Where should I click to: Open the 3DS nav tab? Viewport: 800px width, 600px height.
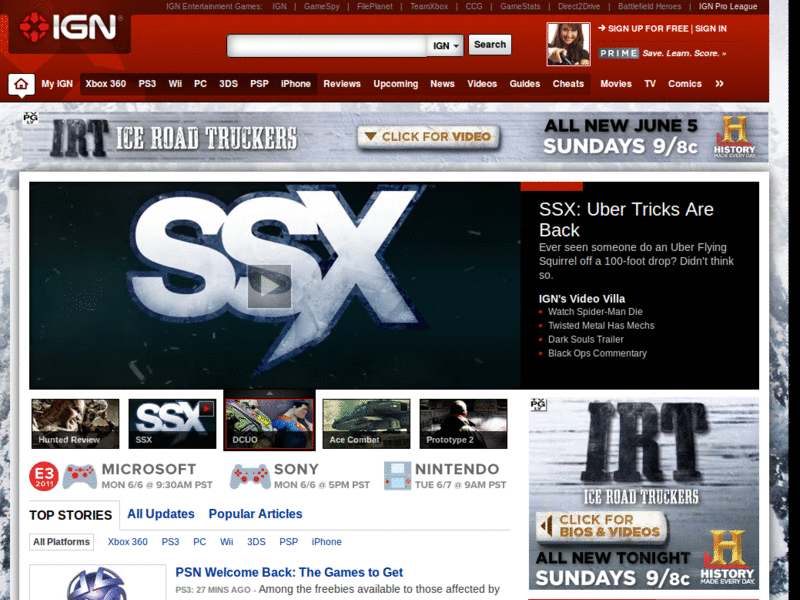click(x=228, y=84)
